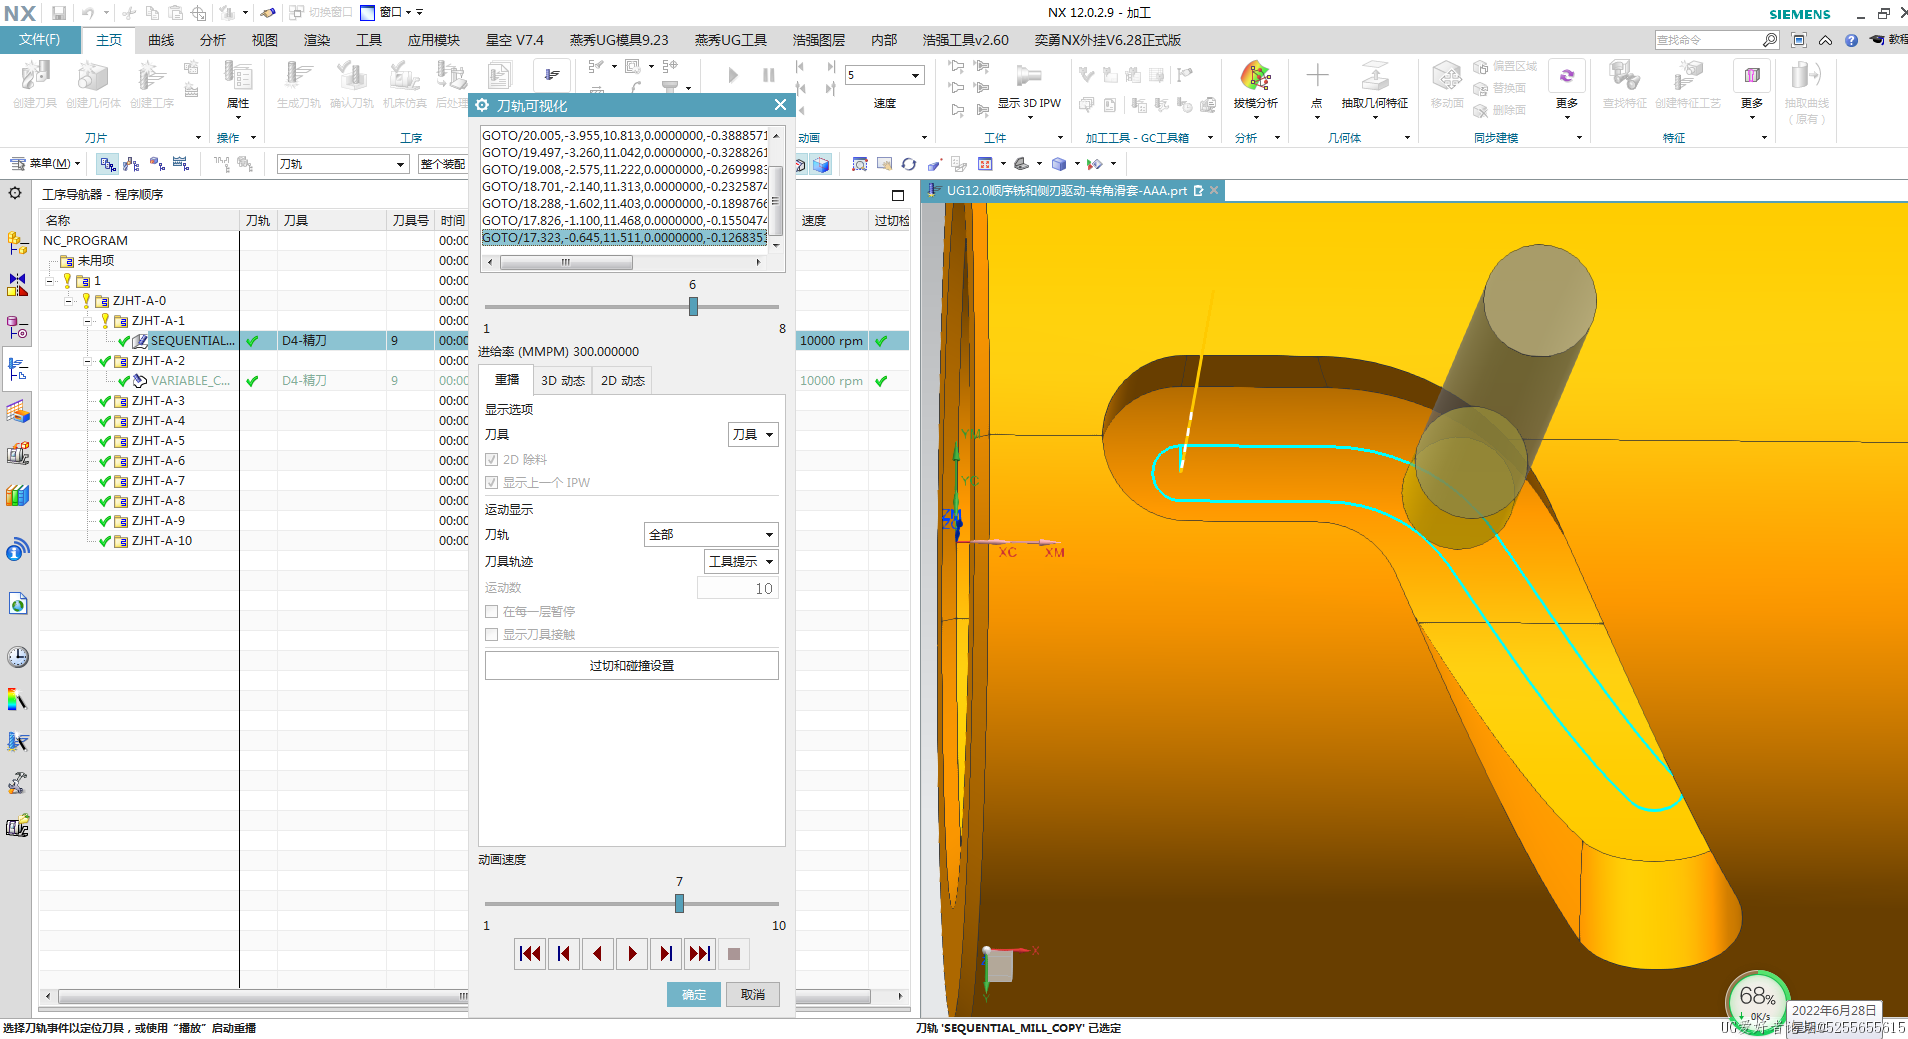The image size is (1908, 1039).
Task: Switch to the 视图 ribbon tab
Action: (x=265, y=40)
